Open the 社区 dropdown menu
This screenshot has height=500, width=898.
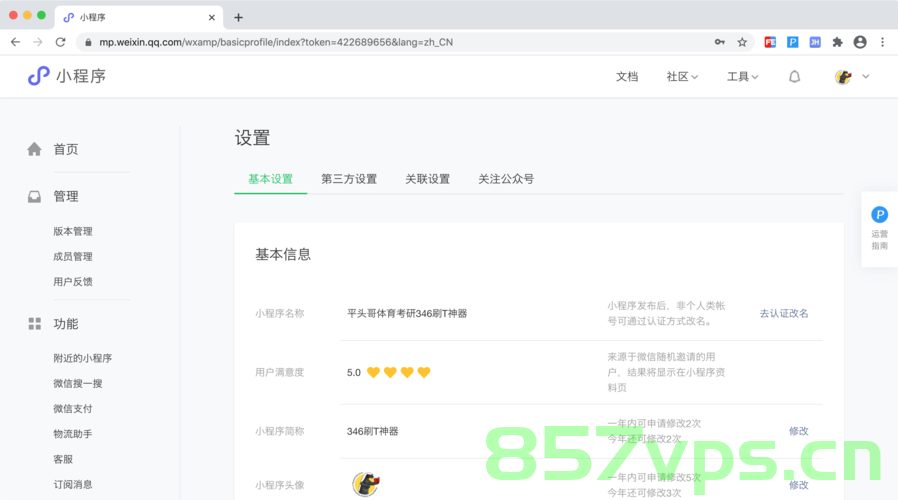[682, 77]
